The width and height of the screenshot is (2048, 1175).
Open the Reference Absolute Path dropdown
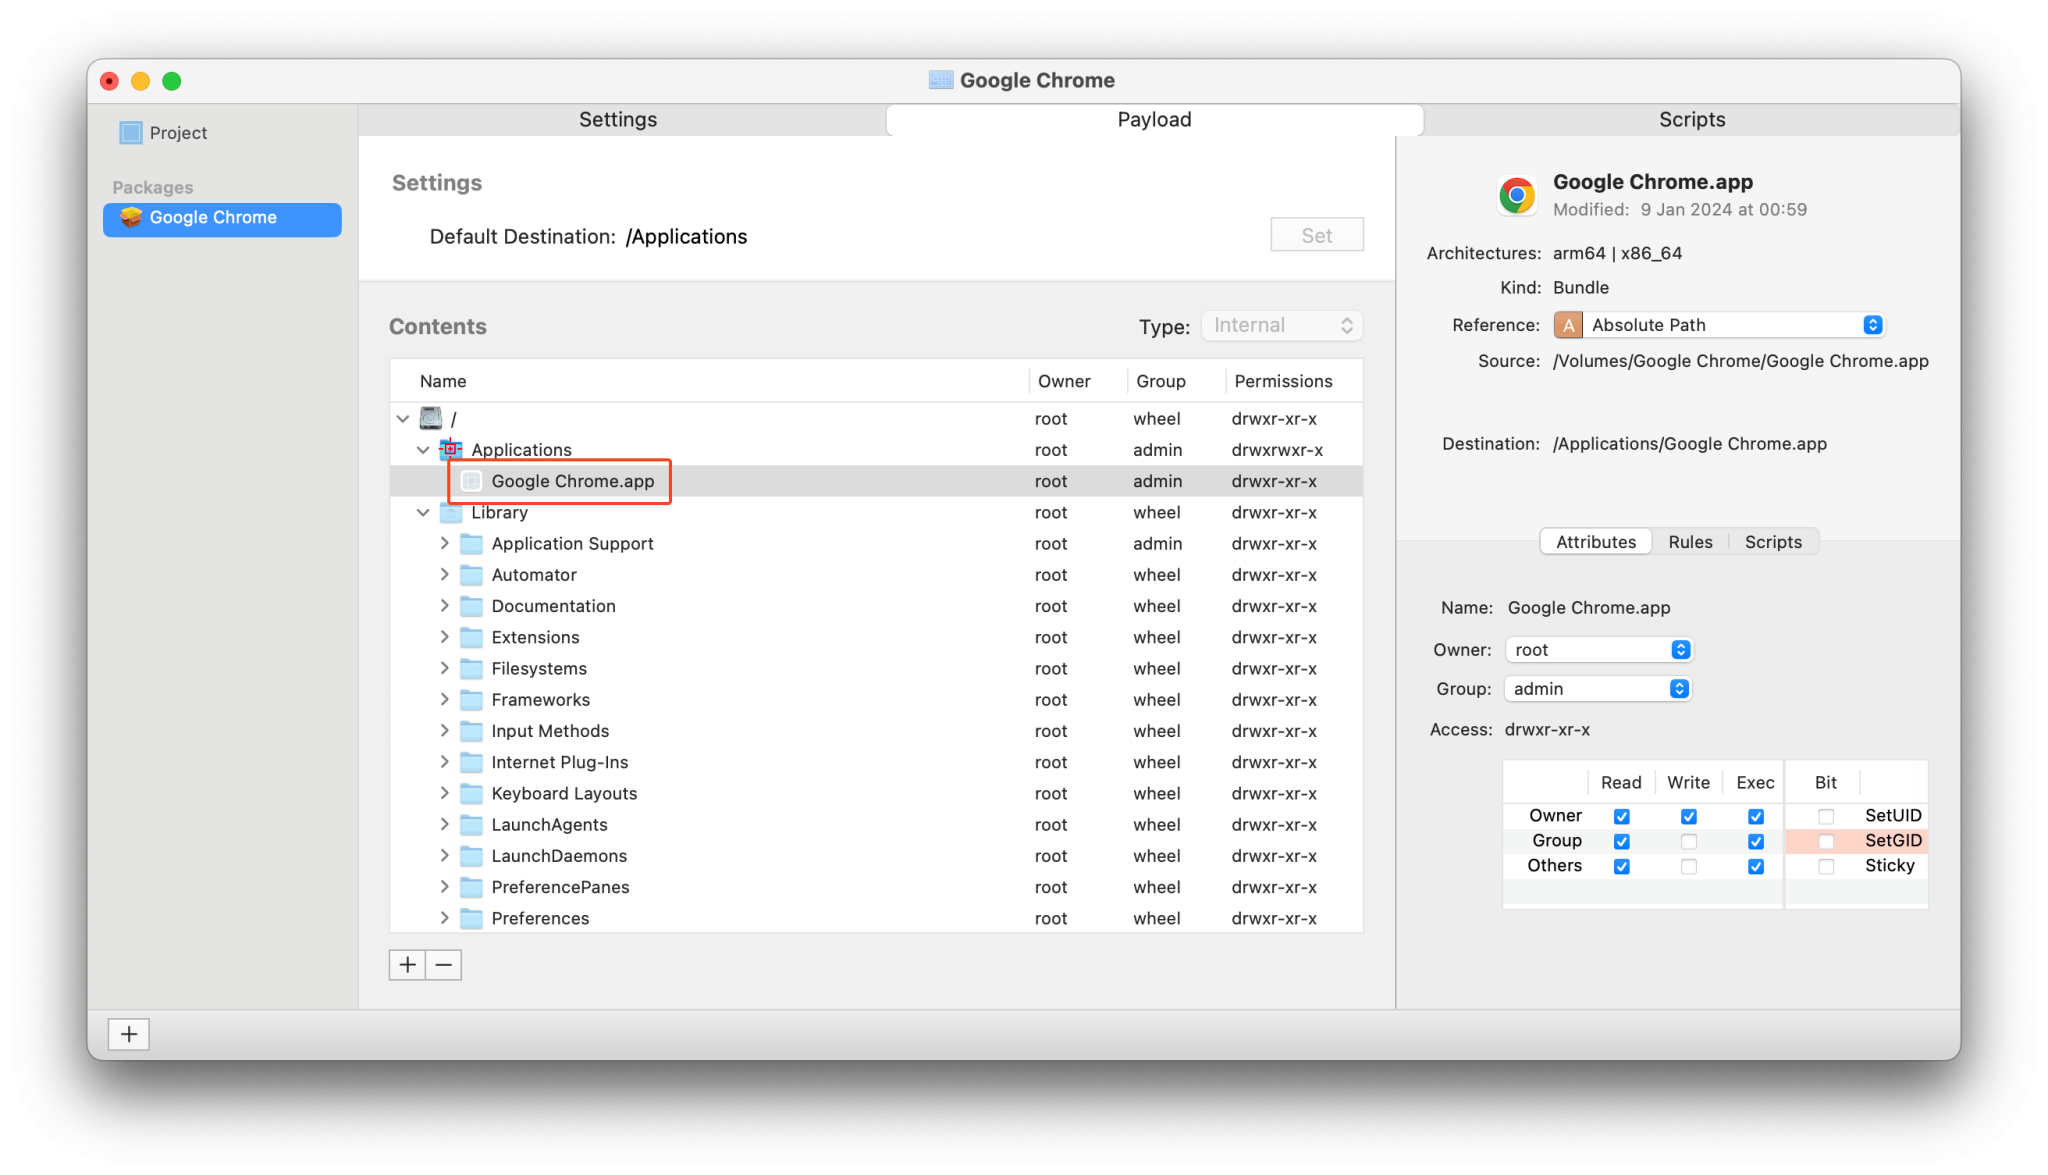click(x=1719, y=325)
